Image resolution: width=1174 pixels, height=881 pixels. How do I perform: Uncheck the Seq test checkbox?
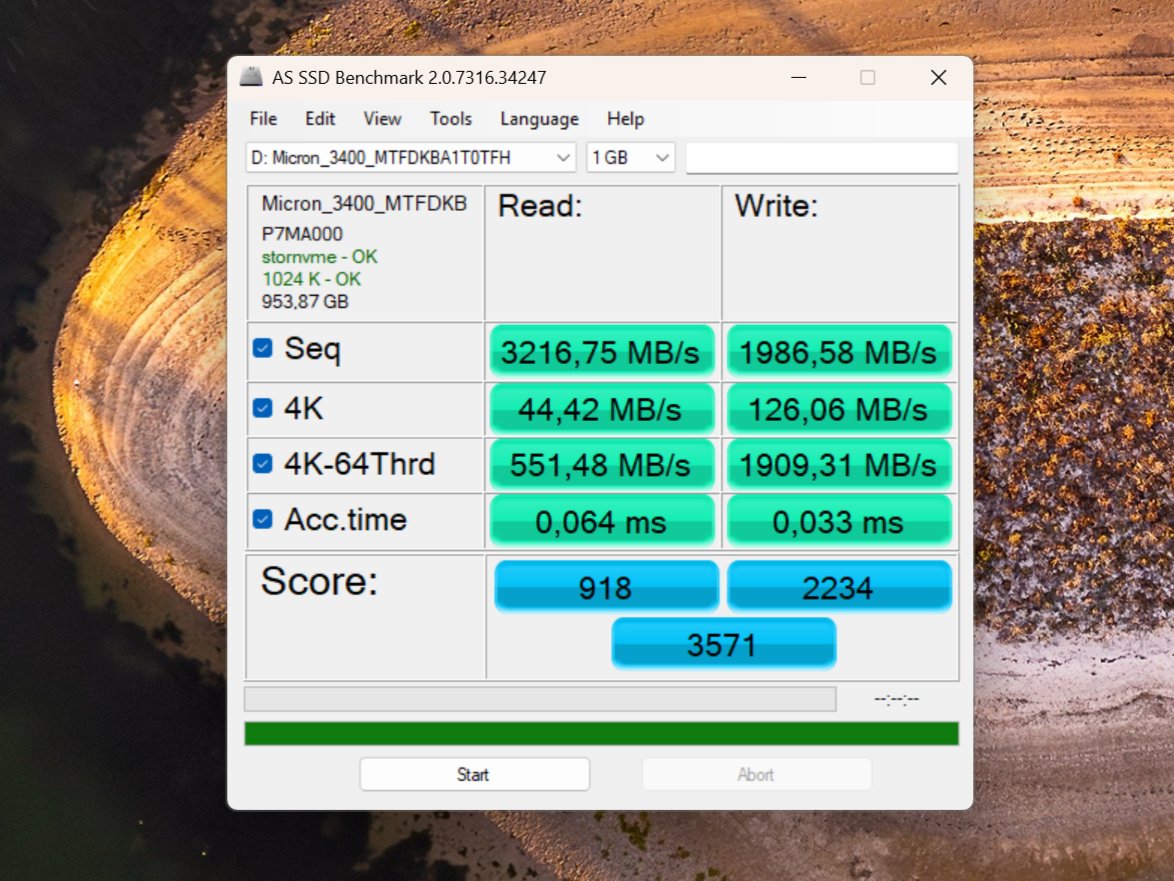(x=262, y=348)
